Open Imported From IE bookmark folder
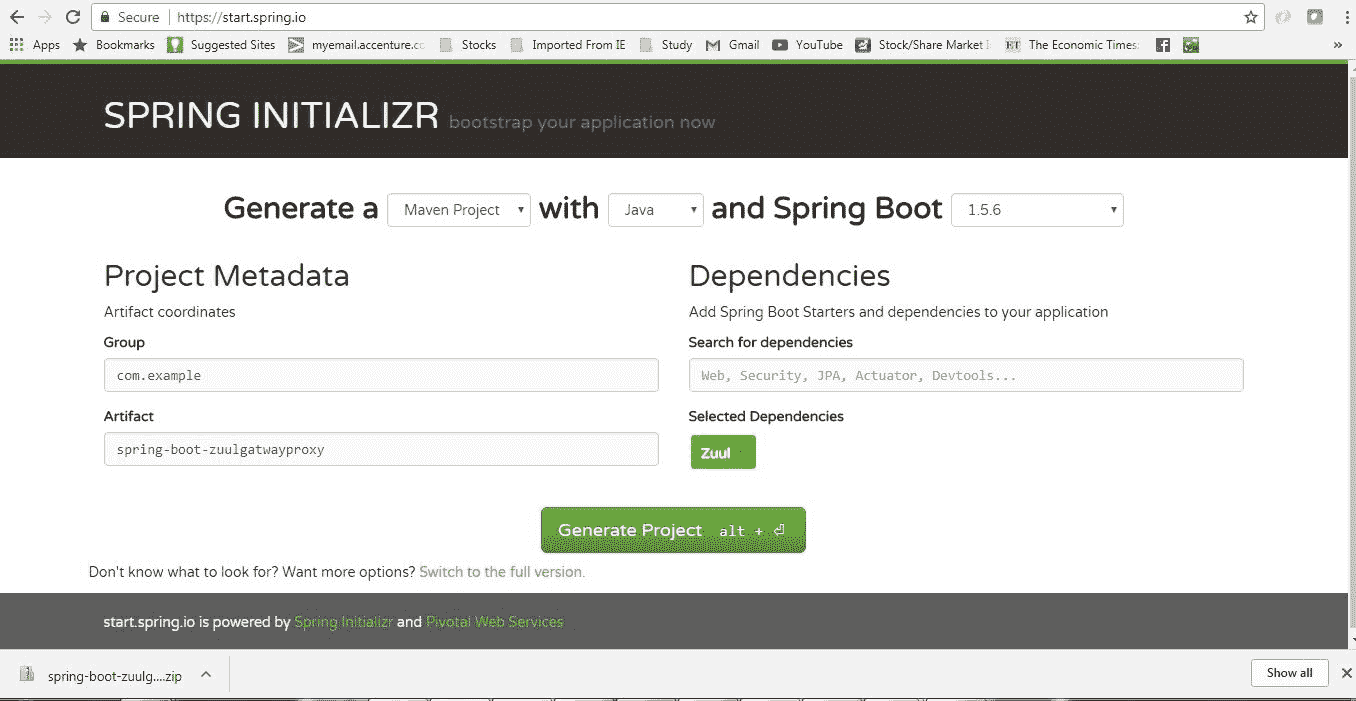This screenshot has width=1356, height=701. (568, 45)
